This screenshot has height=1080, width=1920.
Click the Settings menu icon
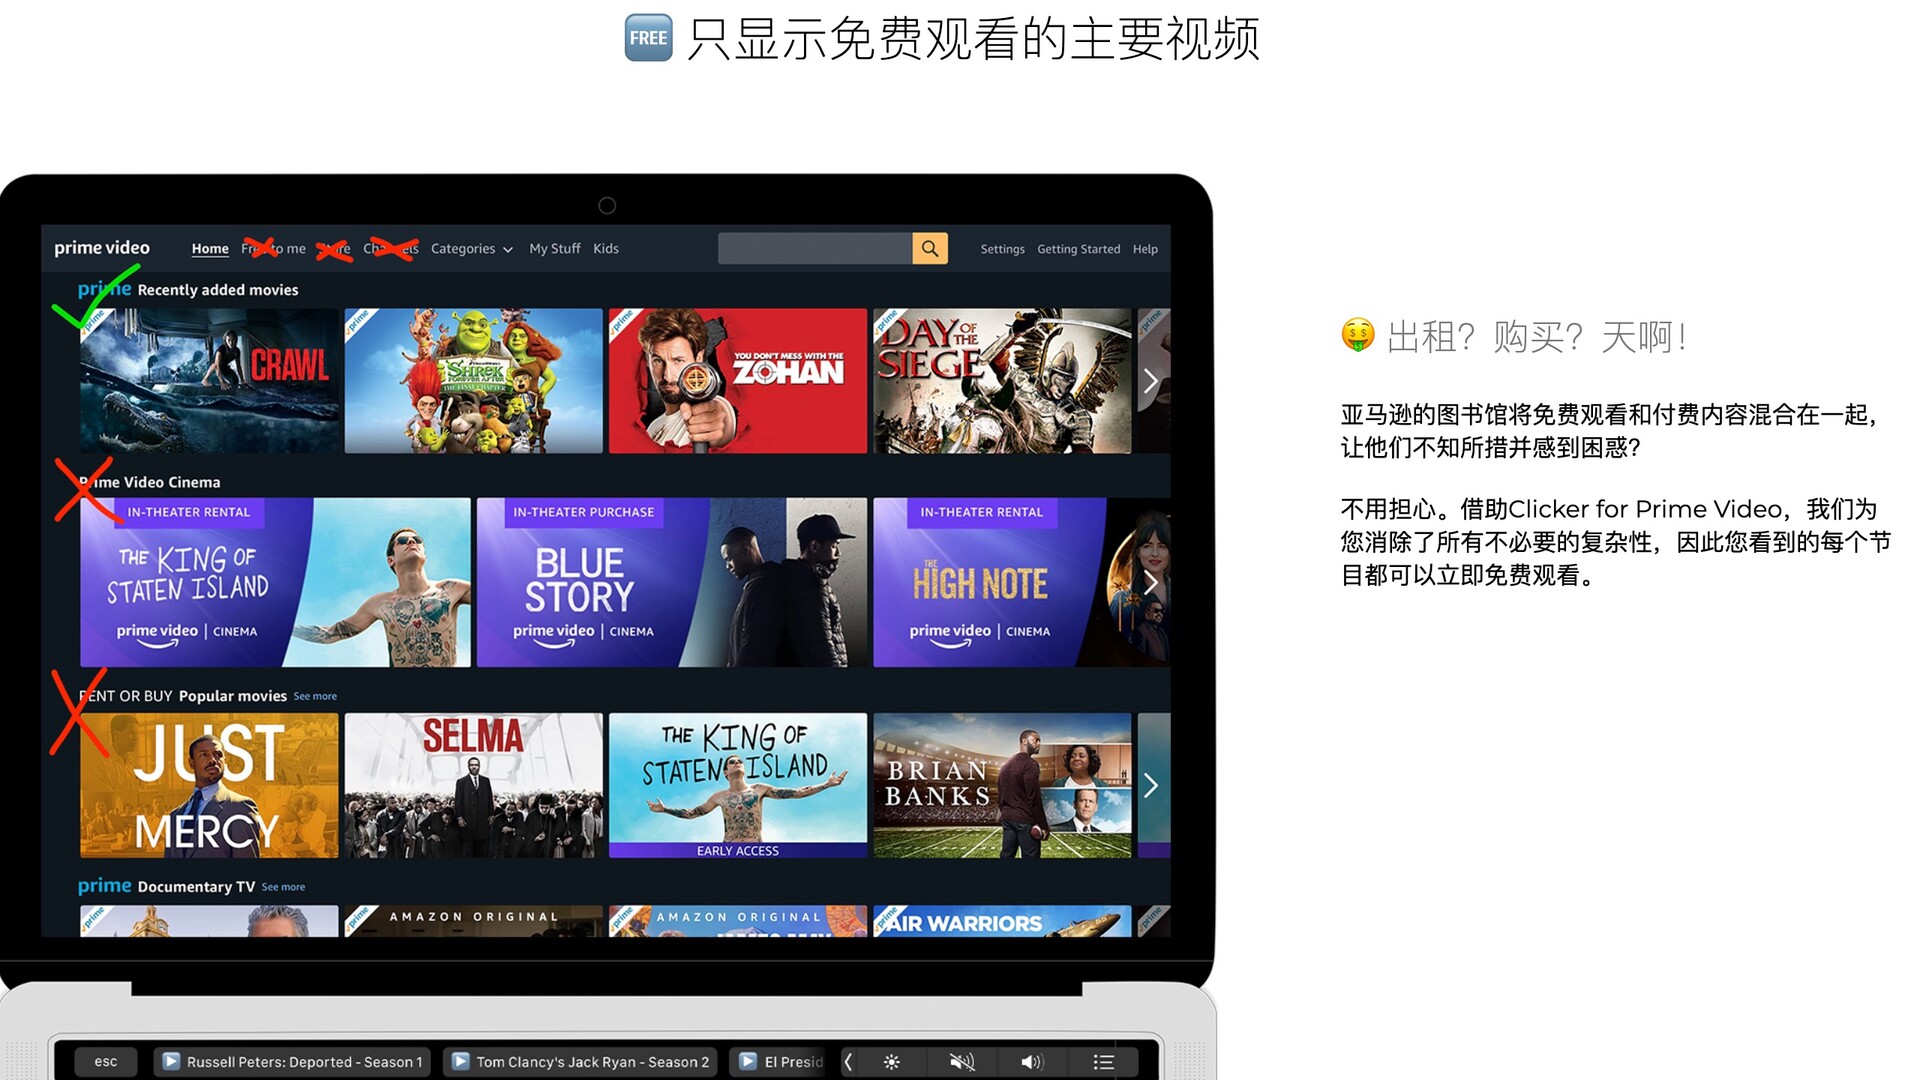(1001, 249)
